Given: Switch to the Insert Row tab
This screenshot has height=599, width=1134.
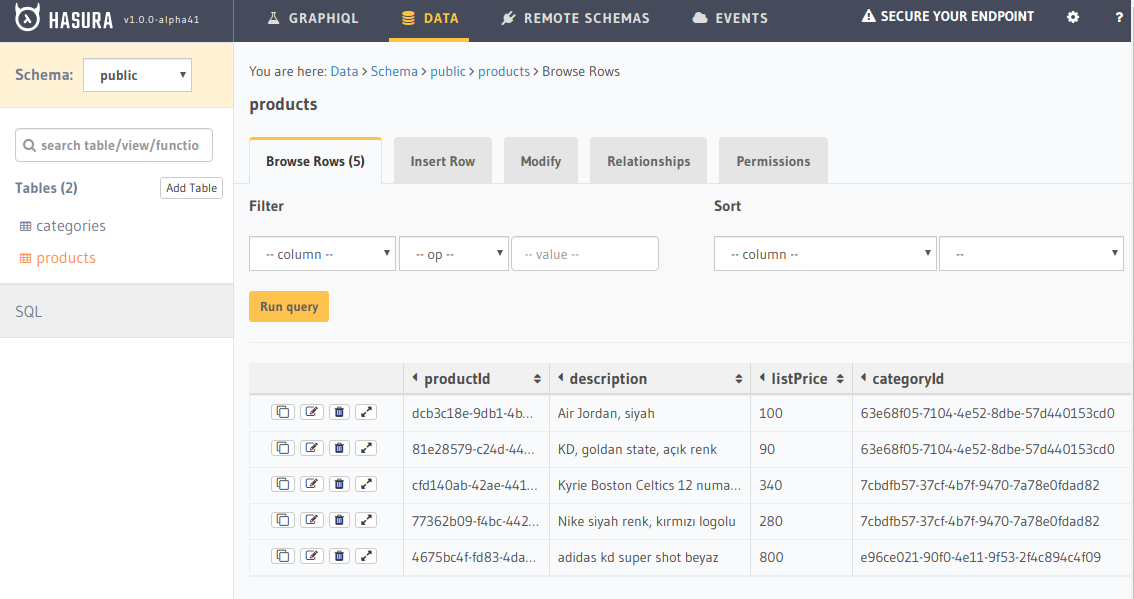Looking at the screenshot, I should [x=442, y=161].
